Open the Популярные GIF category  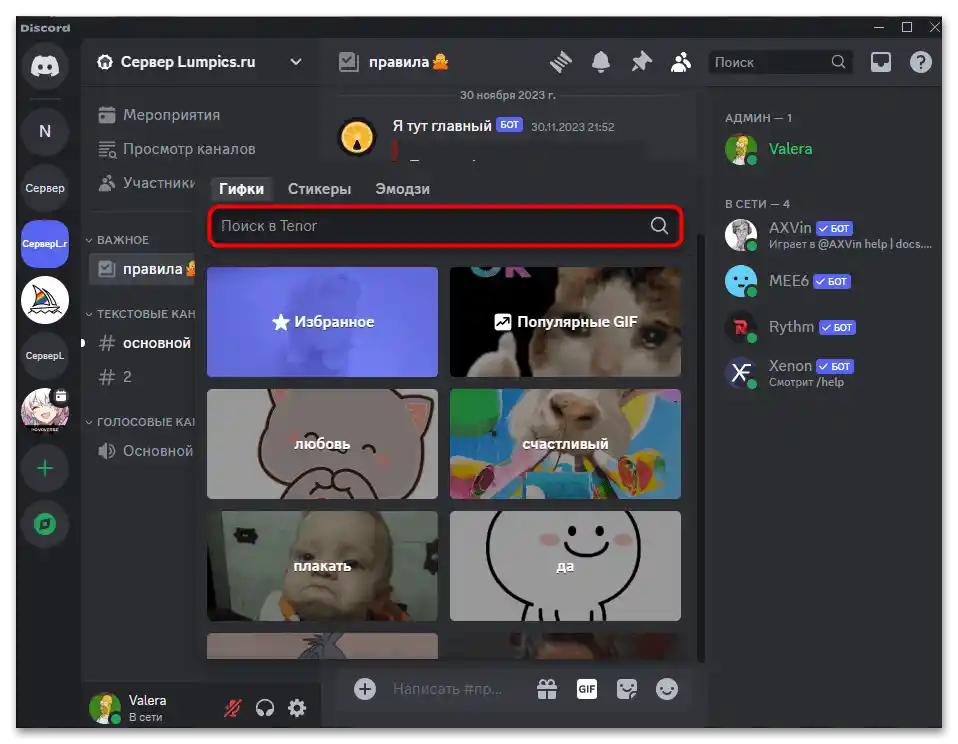[565, 322]
